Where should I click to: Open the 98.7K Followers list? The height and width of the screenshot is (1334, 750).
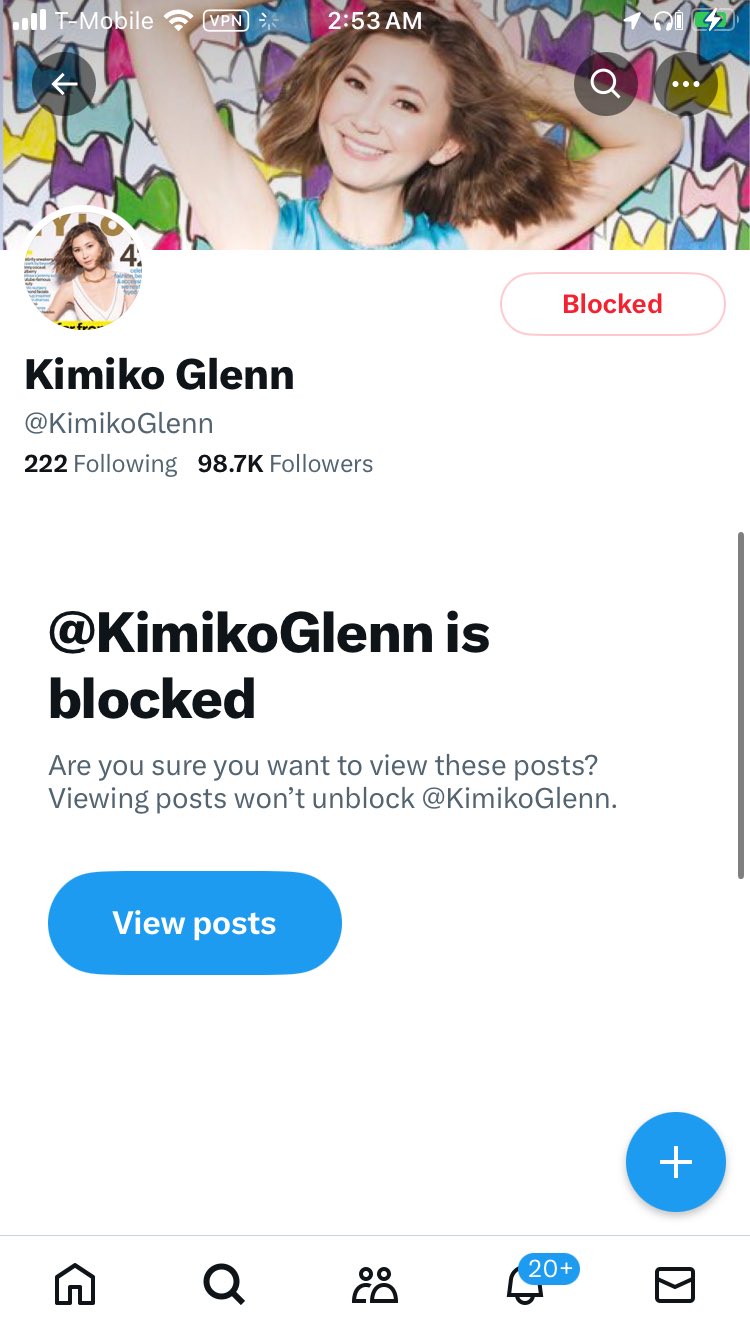285,464
